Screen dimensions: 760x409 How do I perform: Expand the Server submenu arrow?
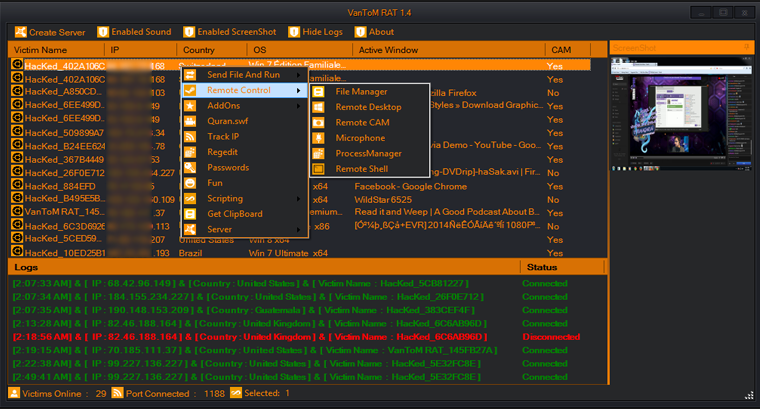pos(299,230)
